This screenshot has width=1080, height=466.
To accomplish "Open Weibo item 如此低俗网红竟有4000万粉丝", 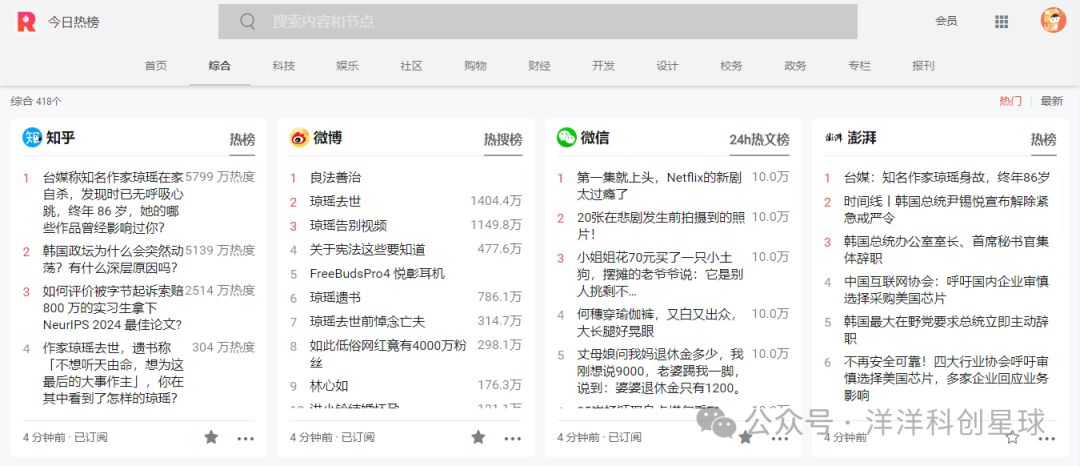I will pos(388,354).
